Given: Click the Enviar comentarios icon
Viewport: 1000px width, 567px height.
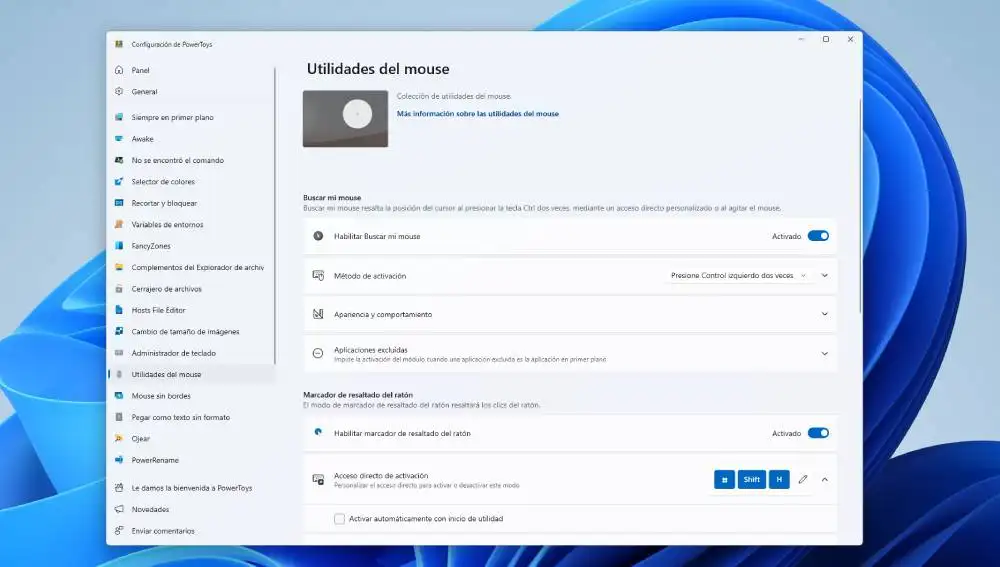Looking at the screenshot, I should coord(119,531).
